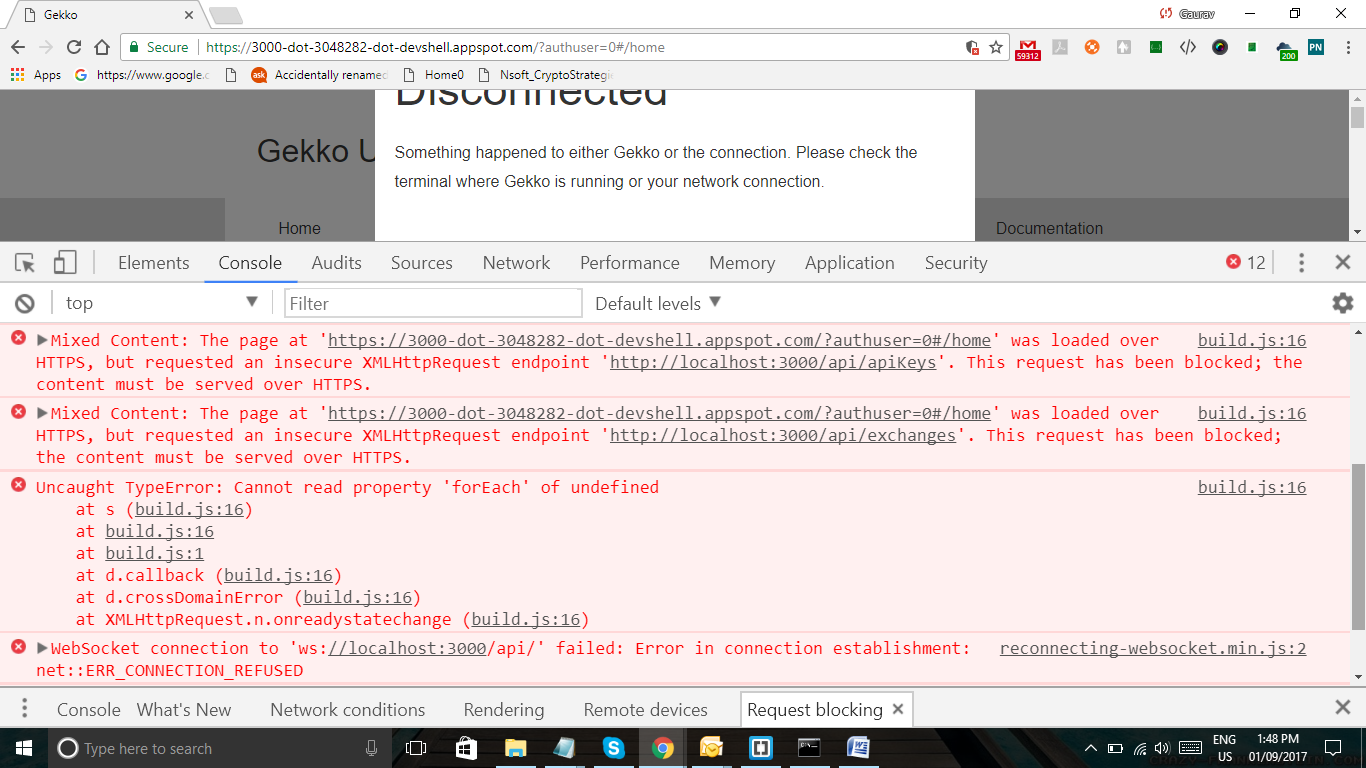This screenshot has height=768, width=1366.
Task: Open the Network conditions drawer tab
Action: (x=347, y=709)
